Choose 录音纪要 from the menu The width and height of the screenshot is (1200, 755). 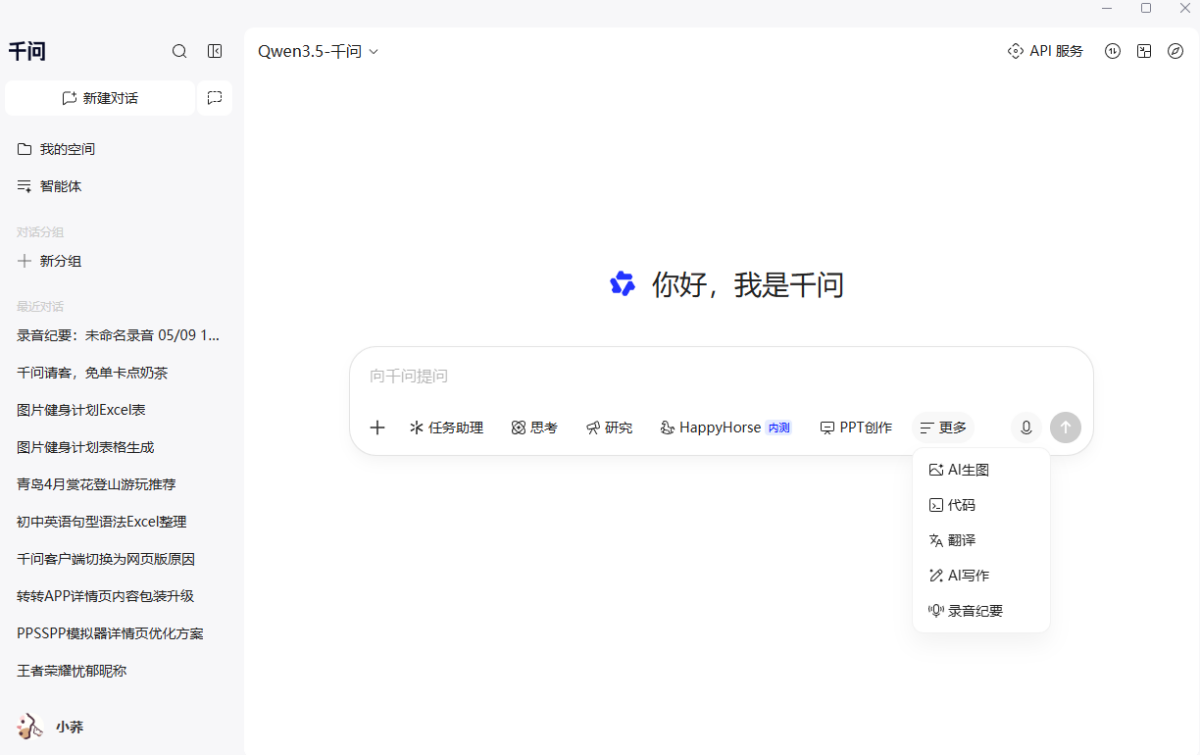click(981, 611)
